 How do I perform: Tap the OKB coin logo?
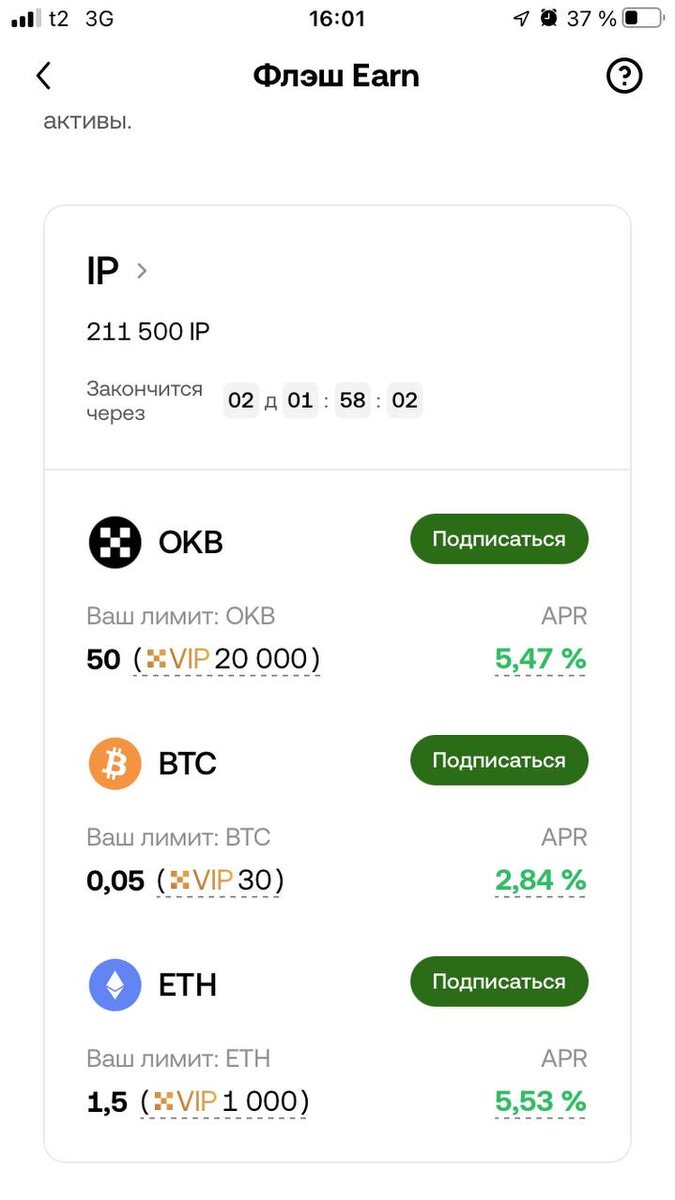(115, 543)
